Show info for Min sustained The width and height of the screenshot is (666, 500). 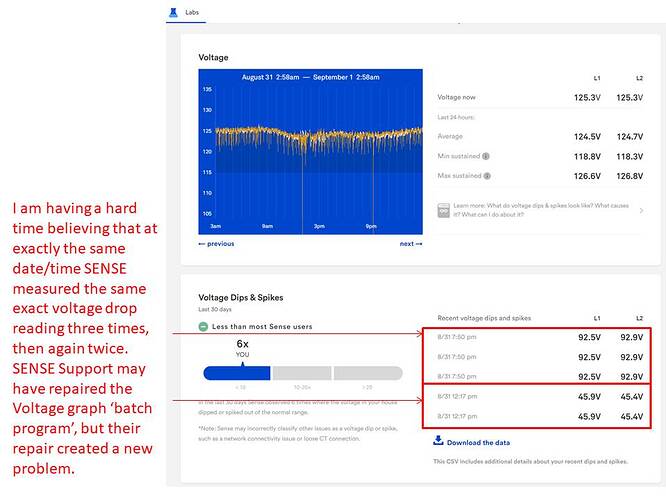(486, 156)
